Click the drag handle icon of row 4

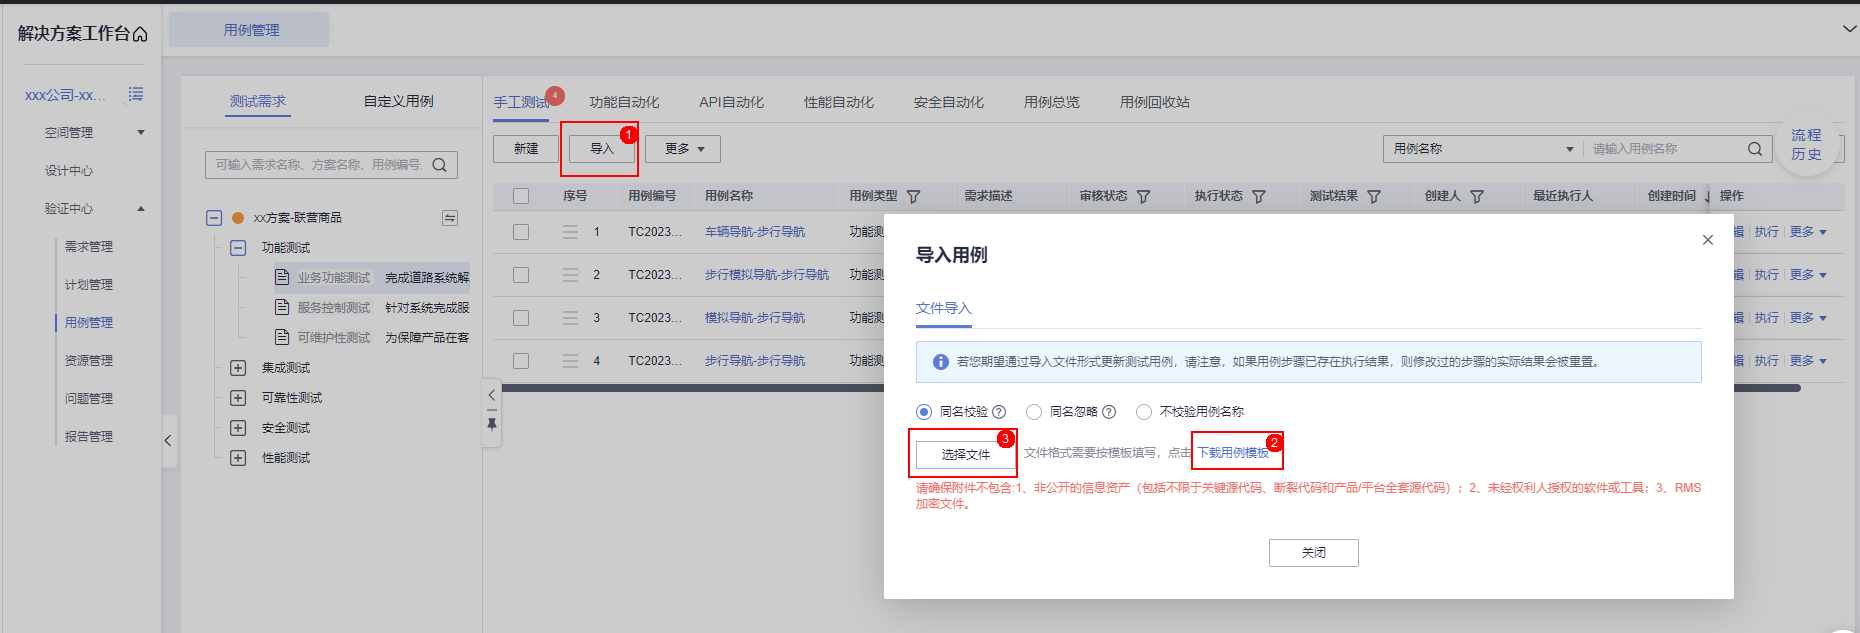(570, 361)
